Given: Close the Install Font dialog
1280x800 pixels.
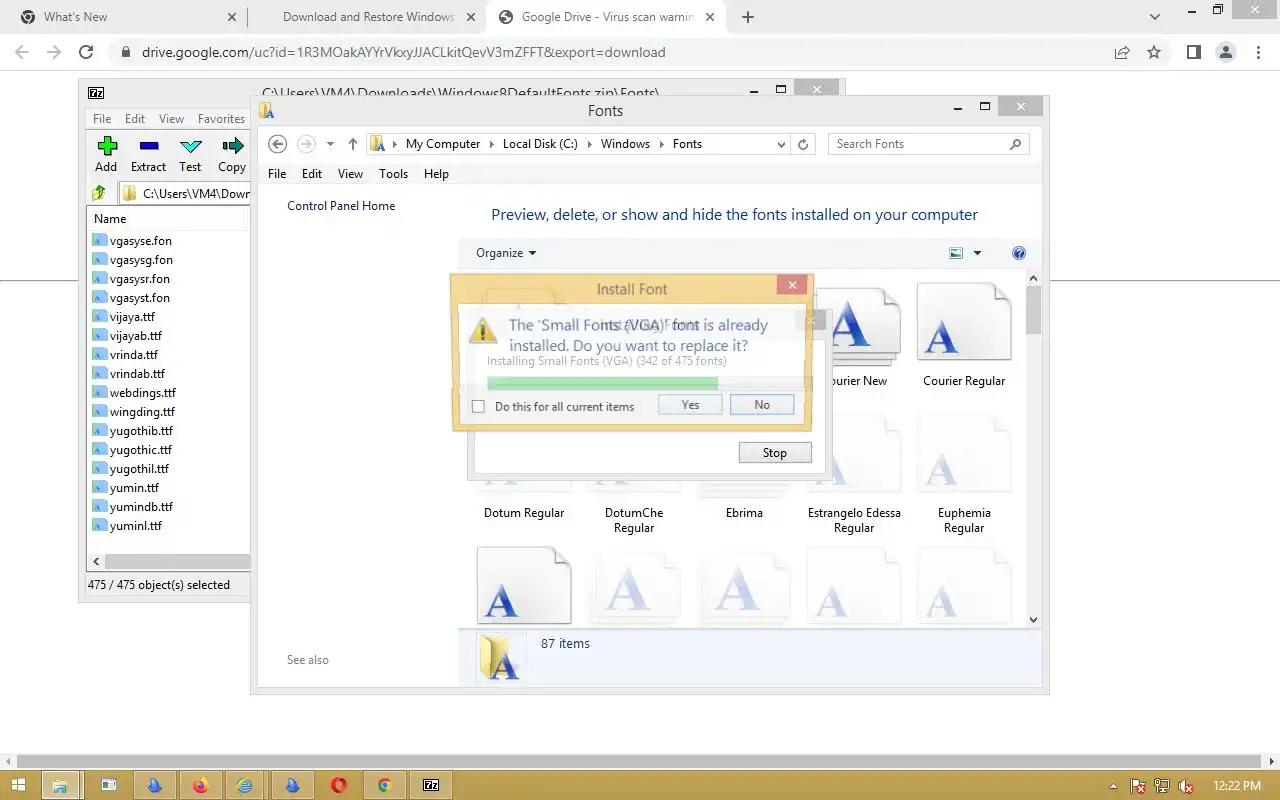Looking at the screenshot, I should coord(792,286).
